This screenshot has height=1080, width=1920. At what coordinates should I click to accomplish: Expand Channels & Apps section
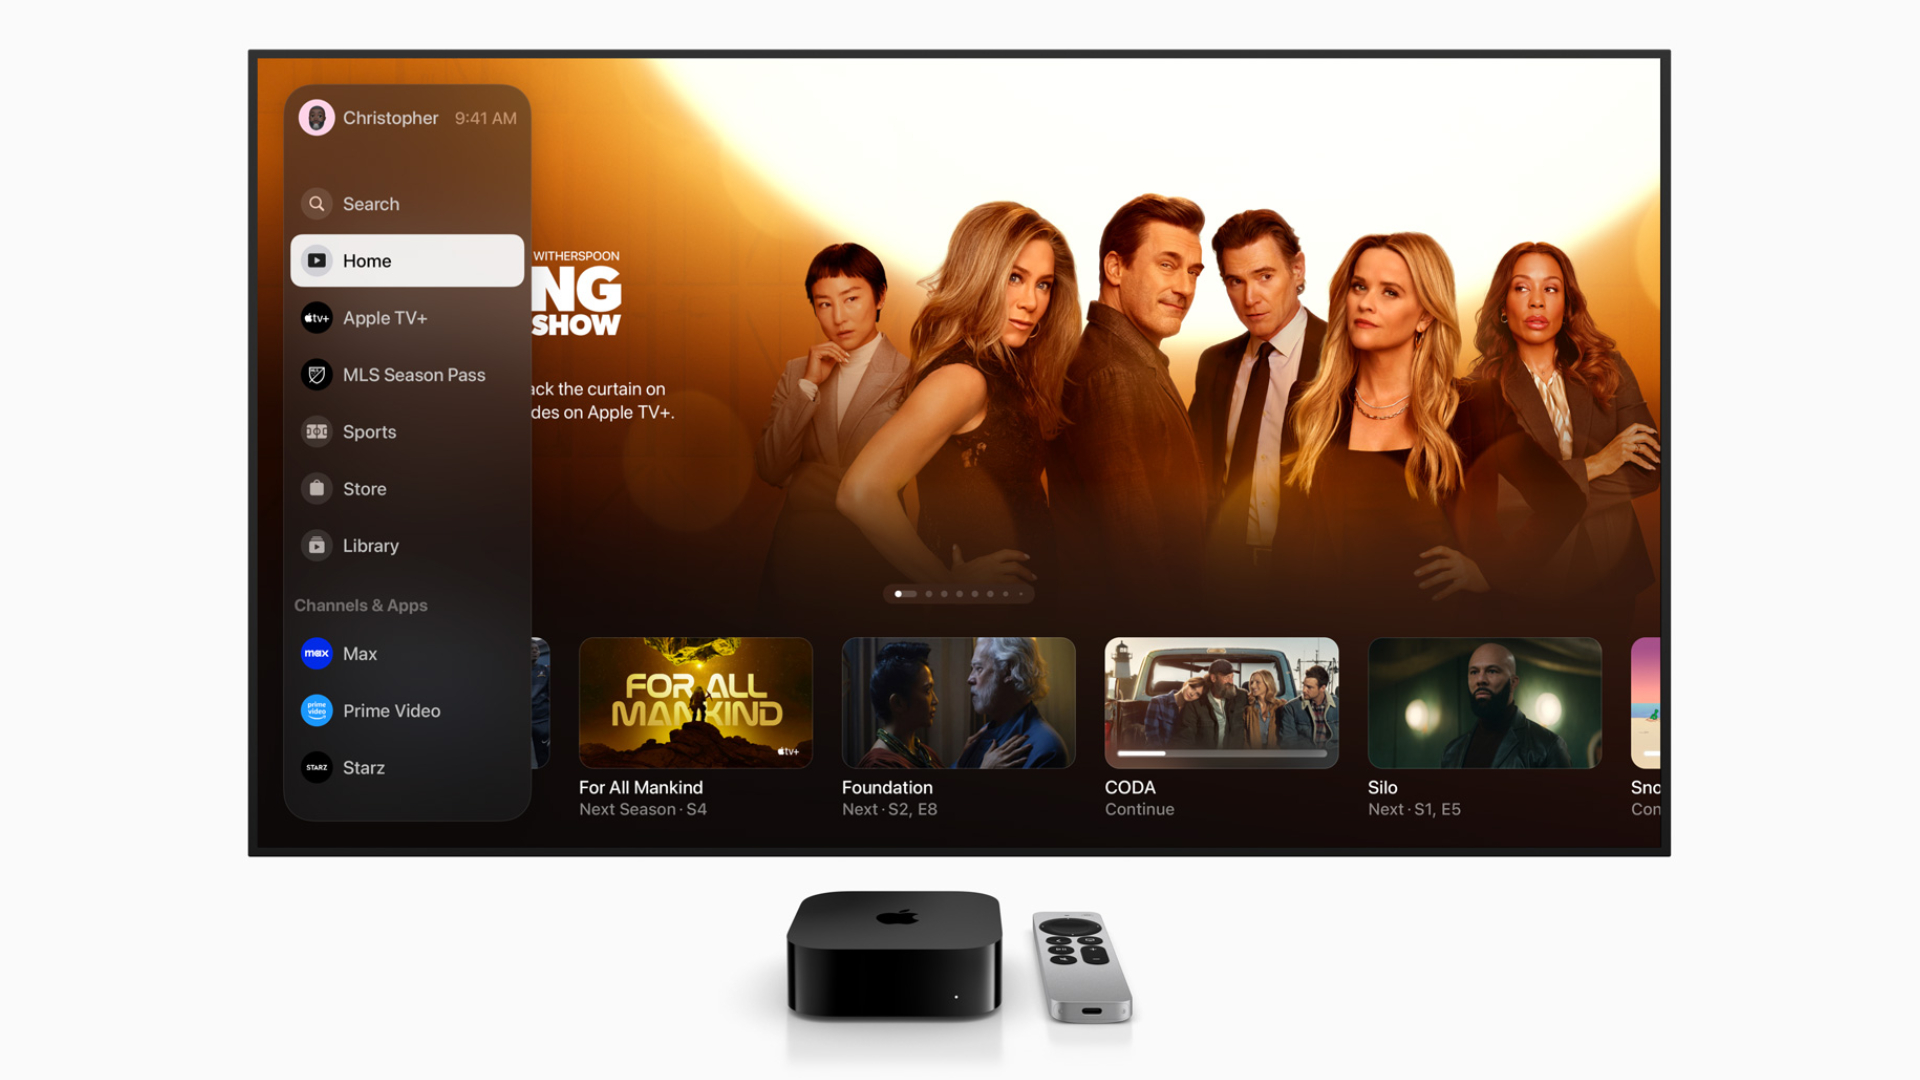(x=363, y=605)
